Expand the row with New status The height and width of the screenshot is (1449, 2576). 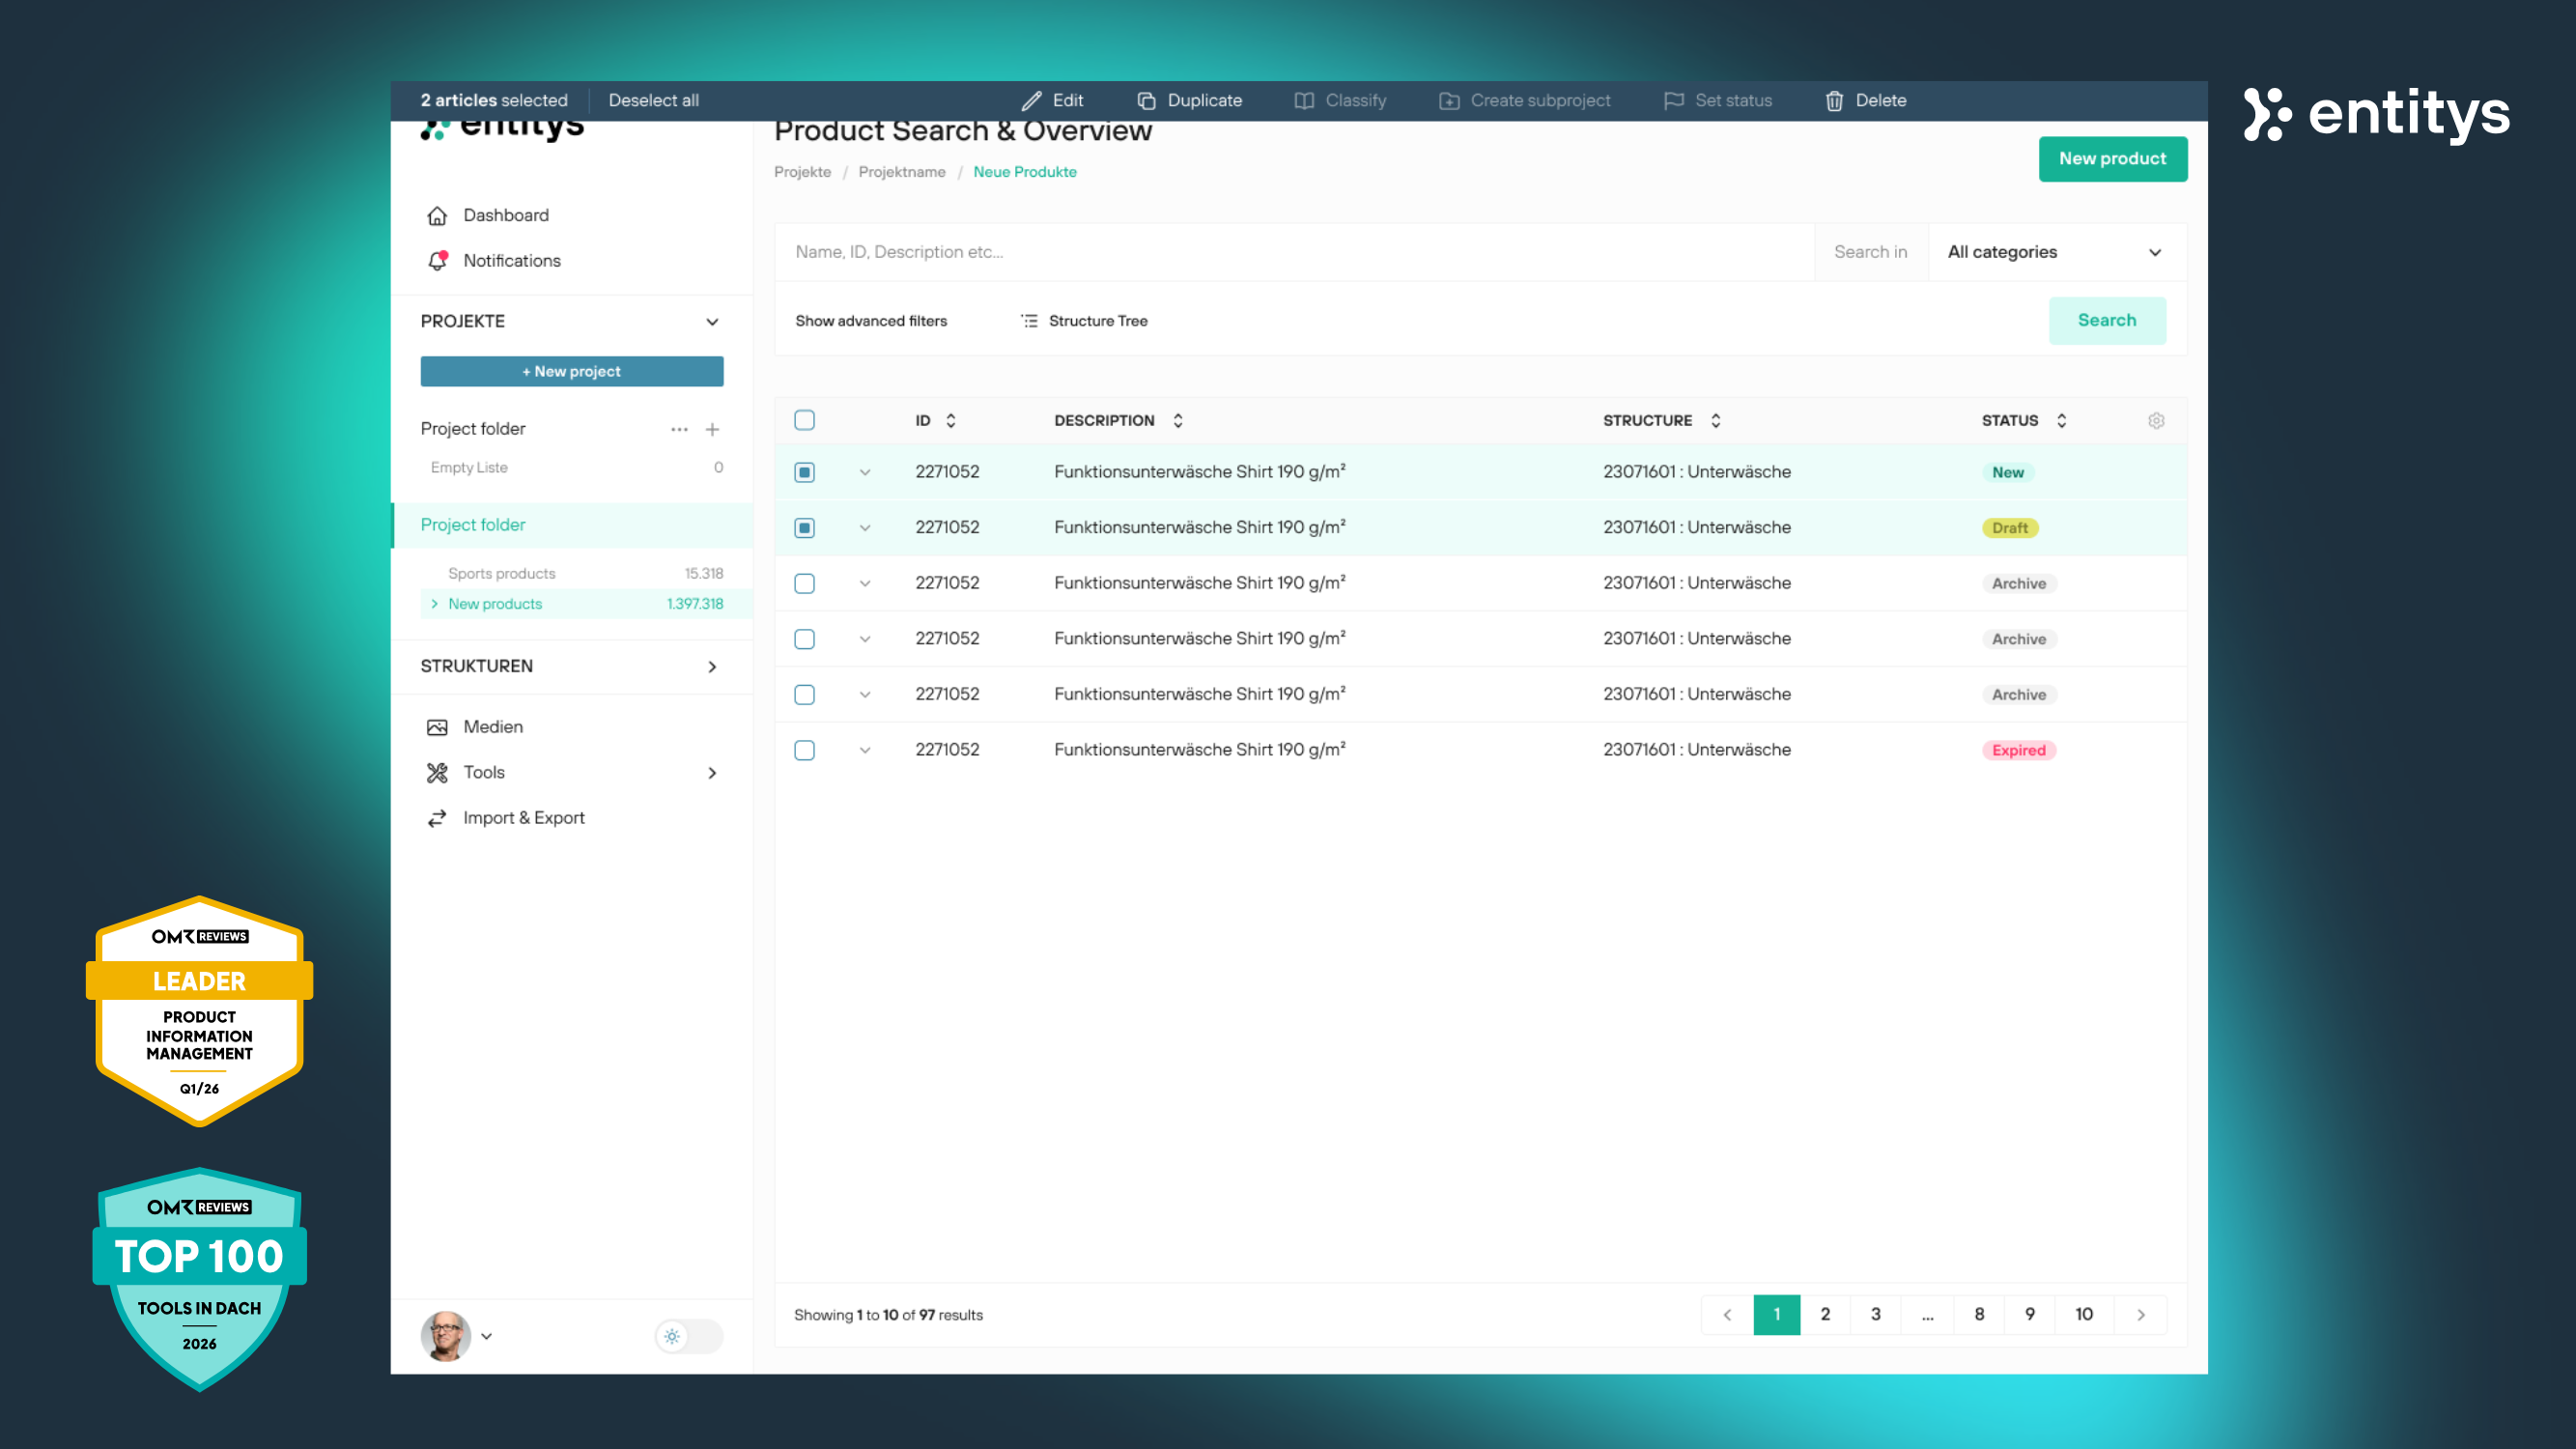865,472
